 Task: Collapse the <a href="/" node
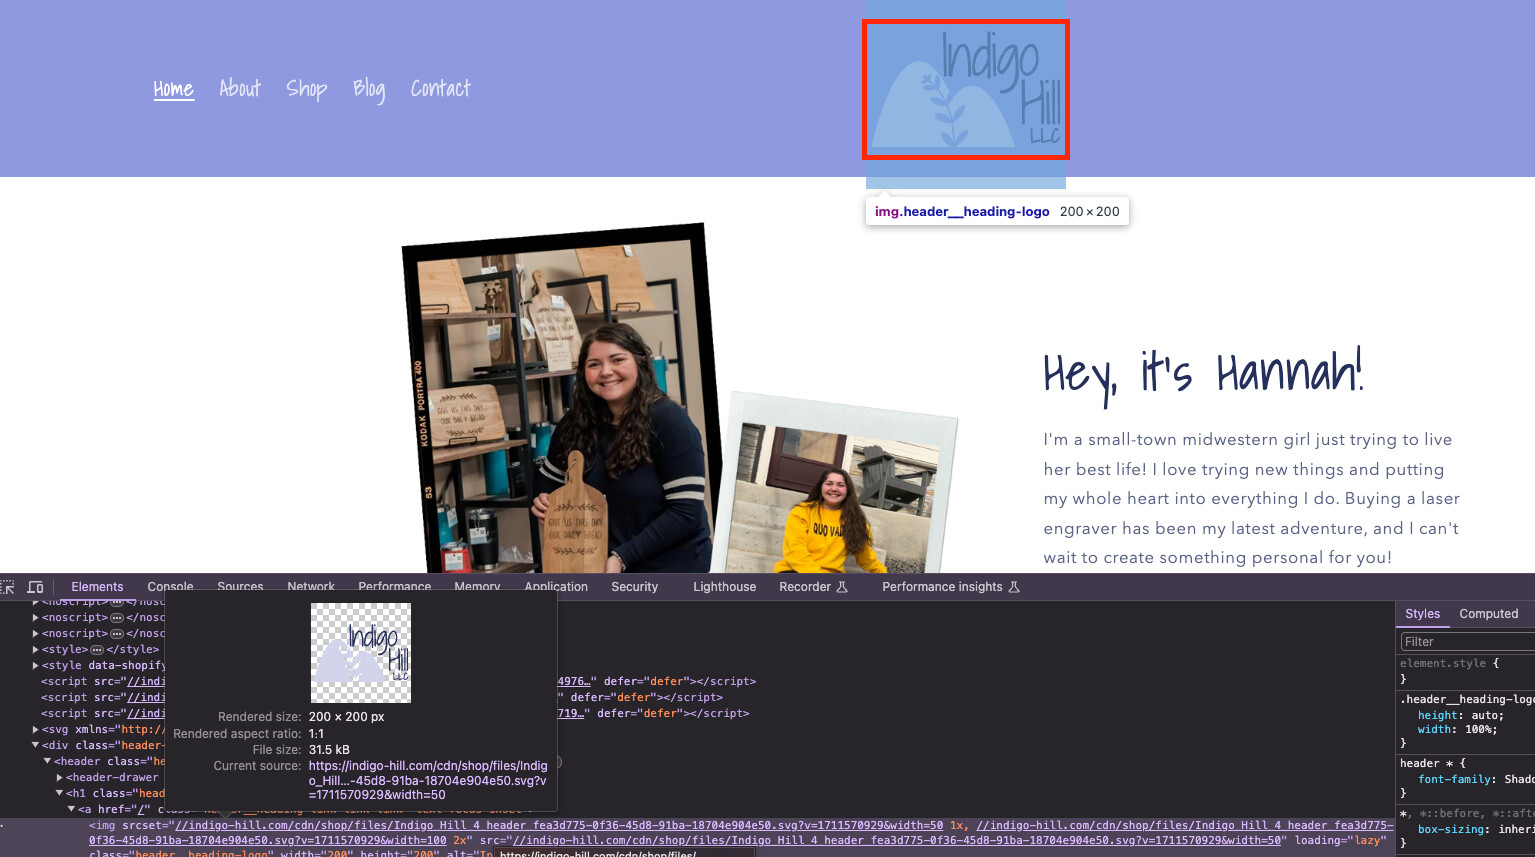pyautogui.click(x=72, y=809)
